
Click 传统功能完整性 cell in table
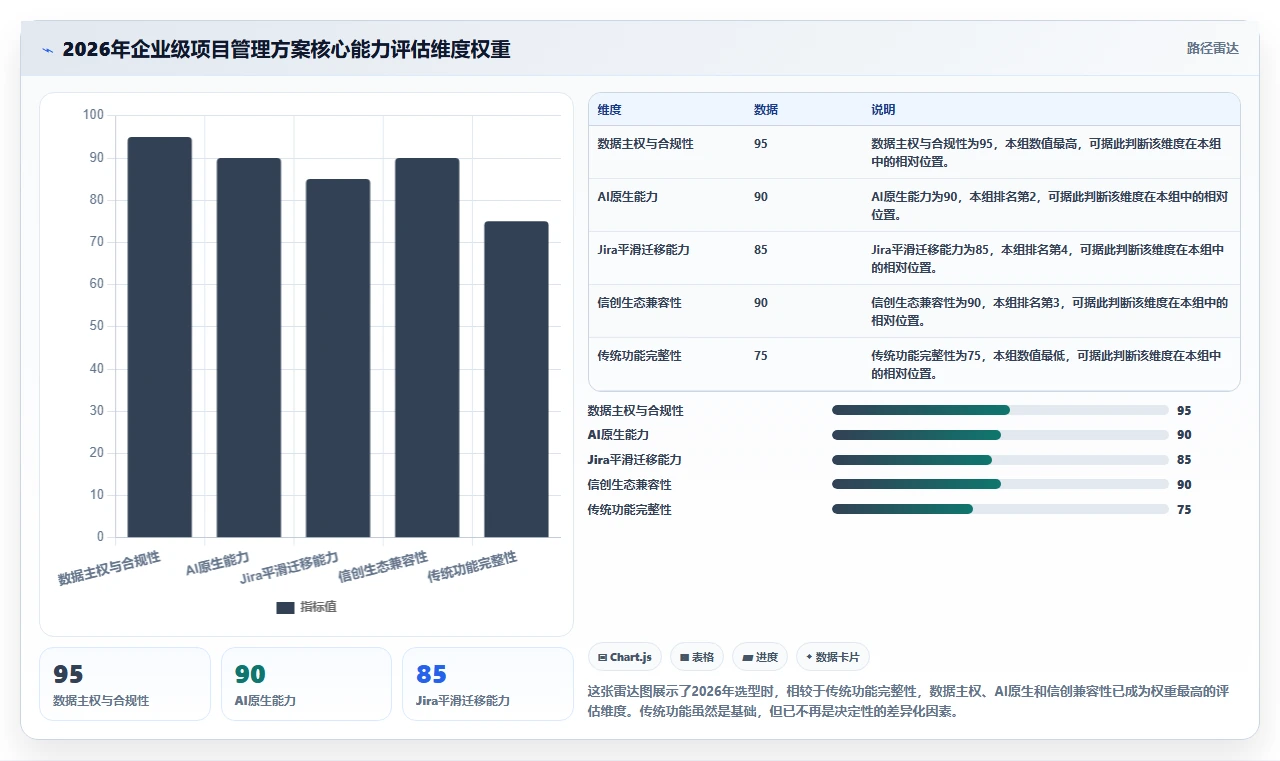click(x=639, y=356)
